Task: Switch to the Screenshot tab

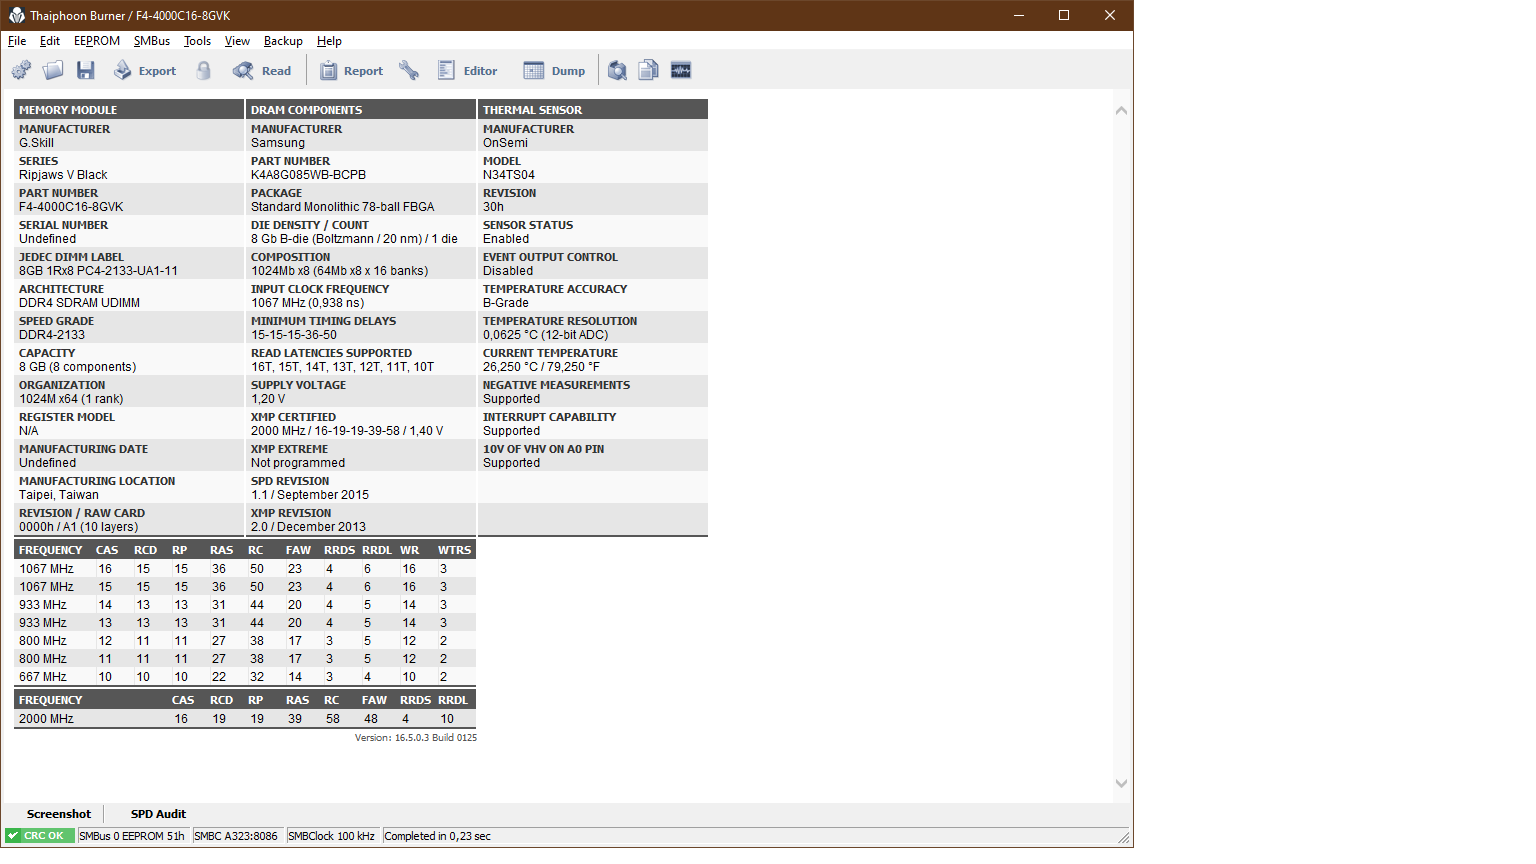Action: (58, 814)
